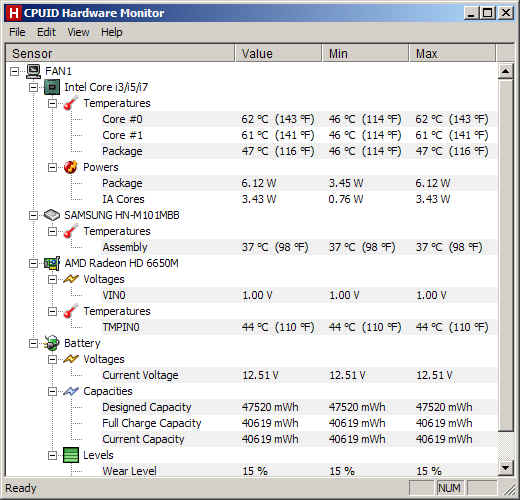
Task: Collapse Voltages group under AMD Radeon
Action: pyautogui.click(x=52, y=279)
